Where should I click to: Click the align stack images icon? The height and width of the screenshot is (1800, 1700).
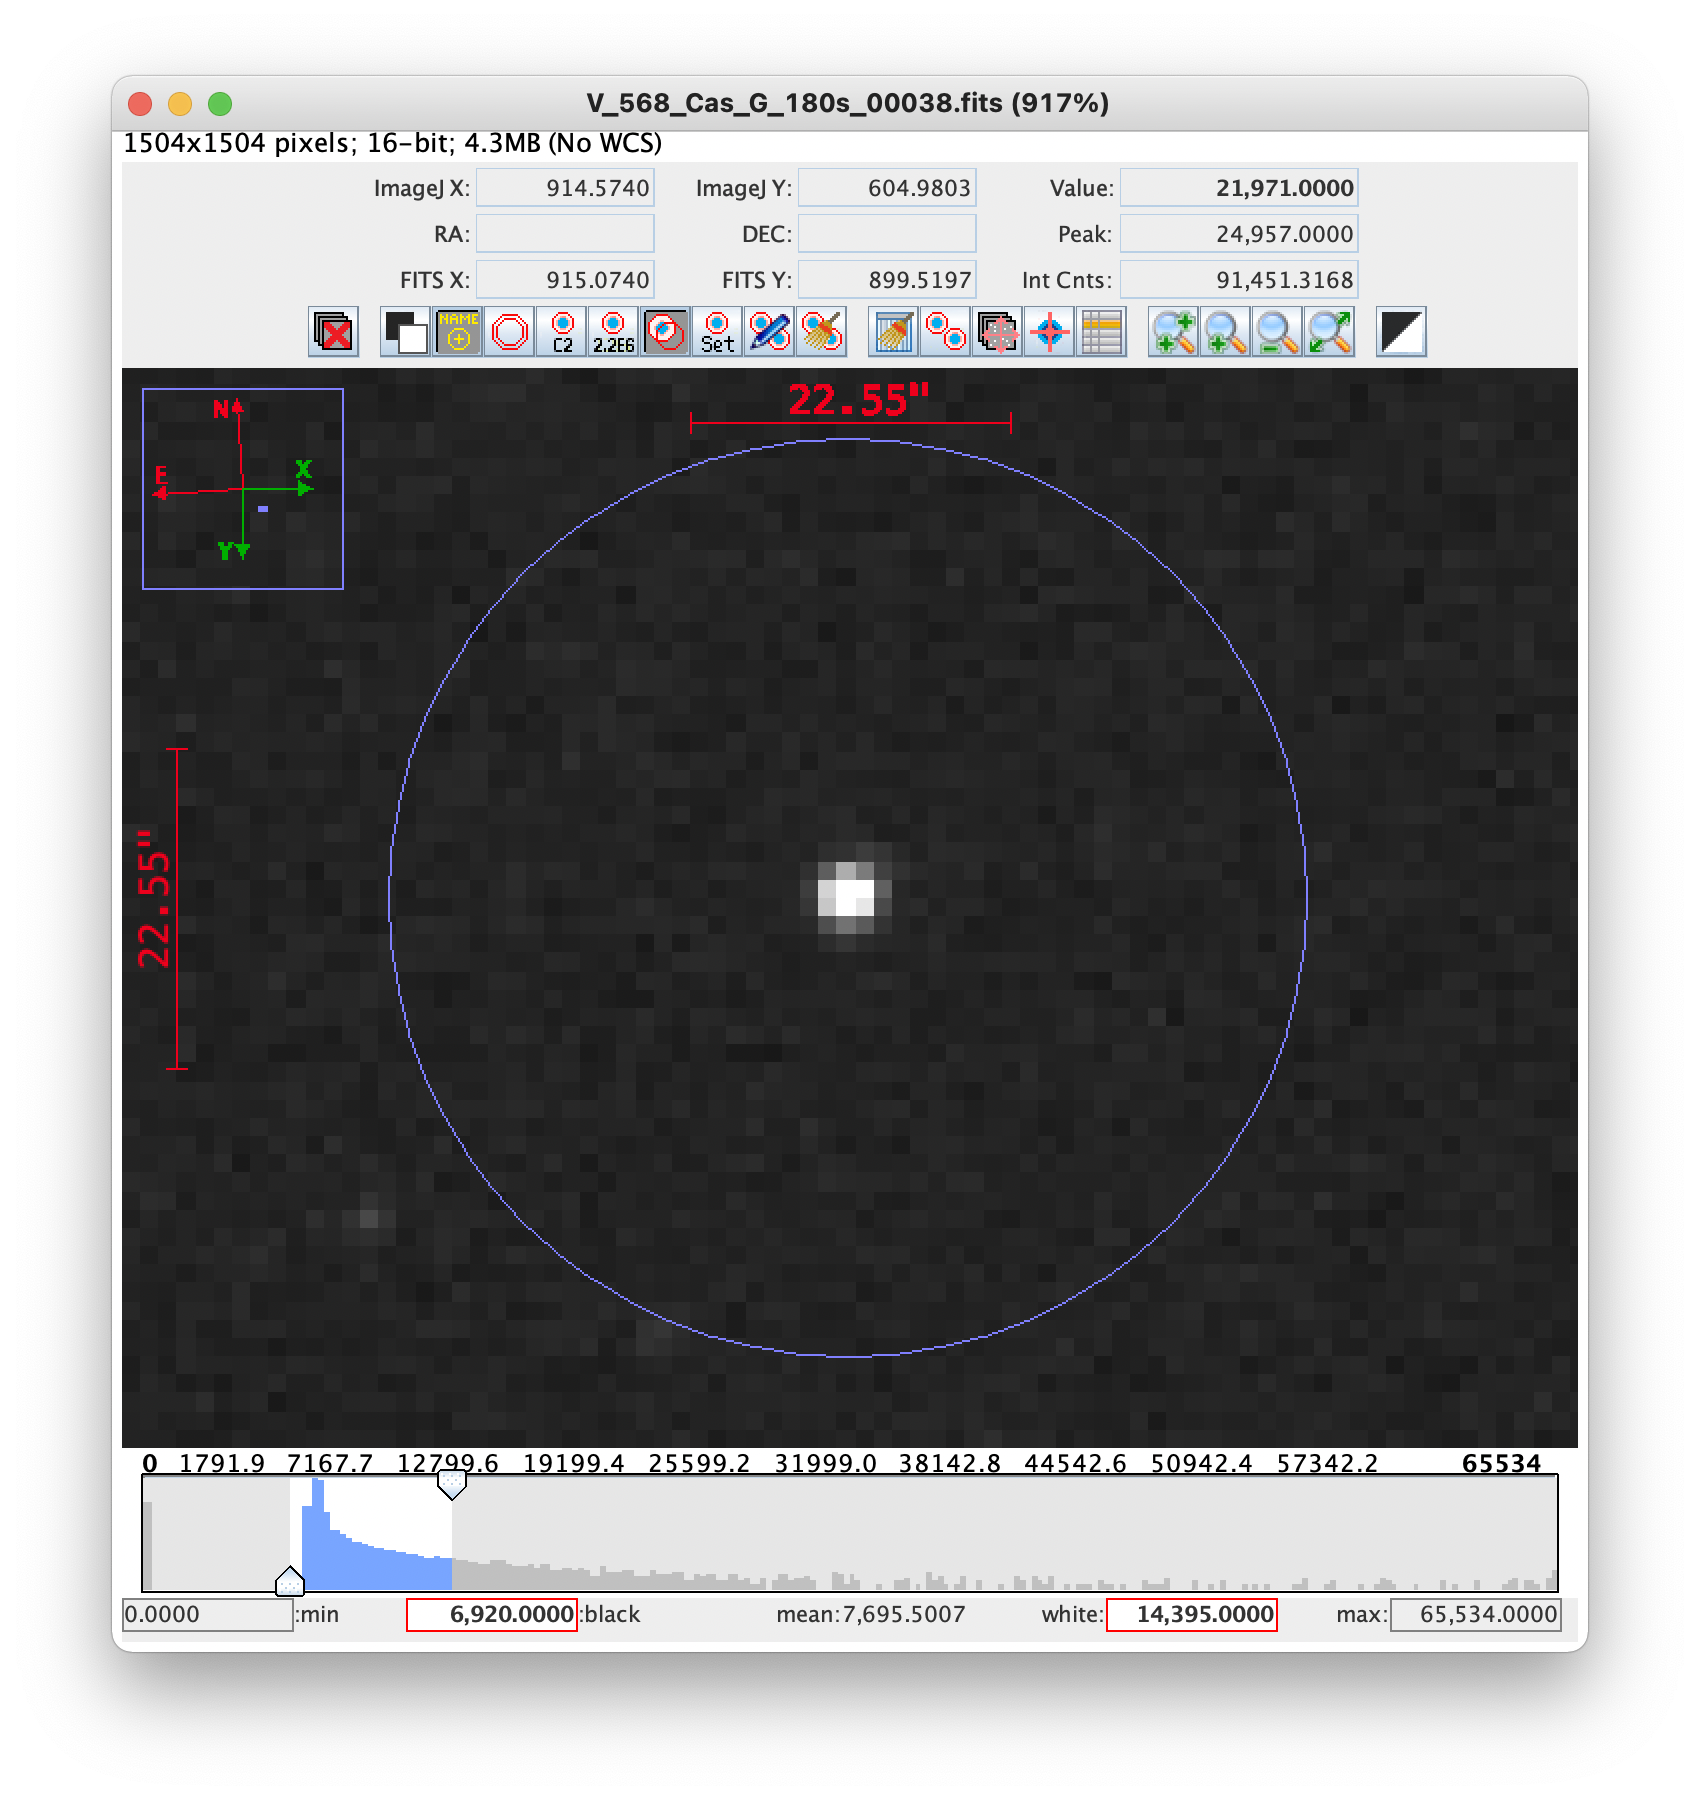point(997,332)
